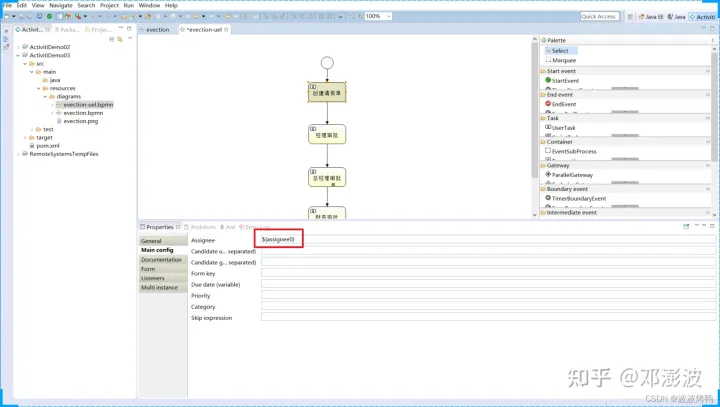Screen dimensions: 720x407
Task: Click the start event circle on canvas
Action: tap(327, 63)
